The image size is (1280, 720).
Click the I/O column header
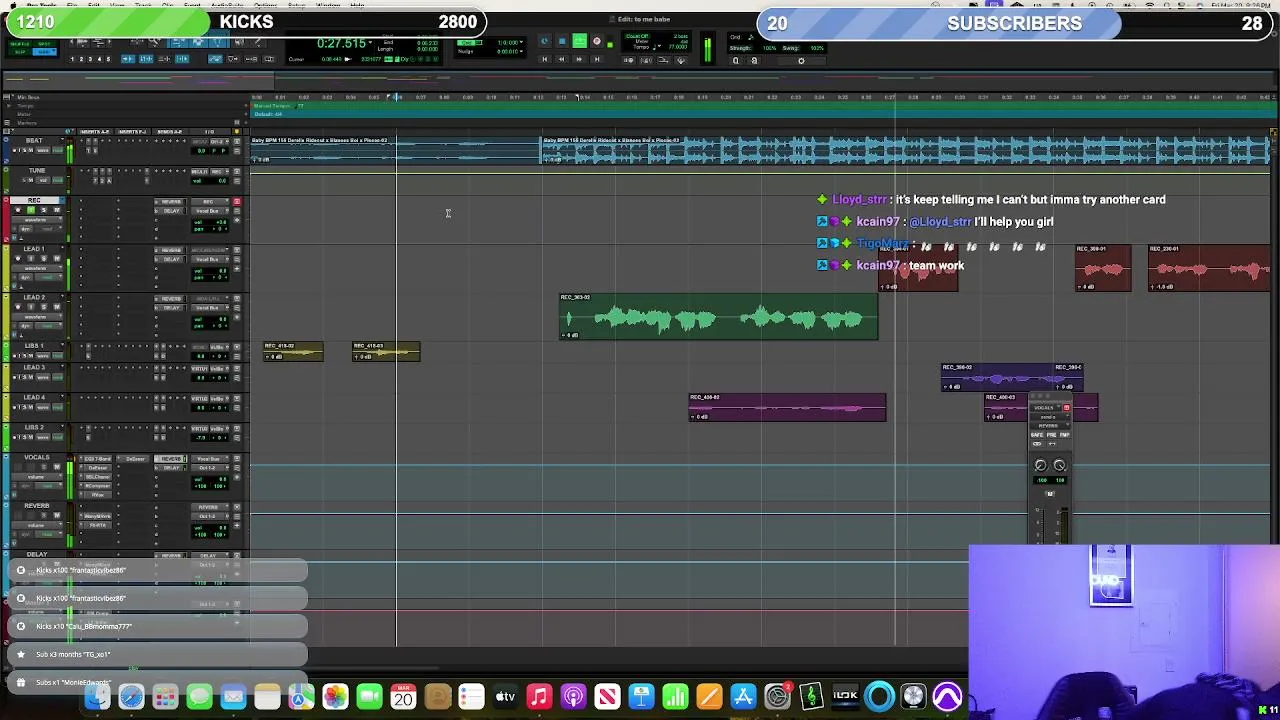pyautogui.click(x=210, y=132)
